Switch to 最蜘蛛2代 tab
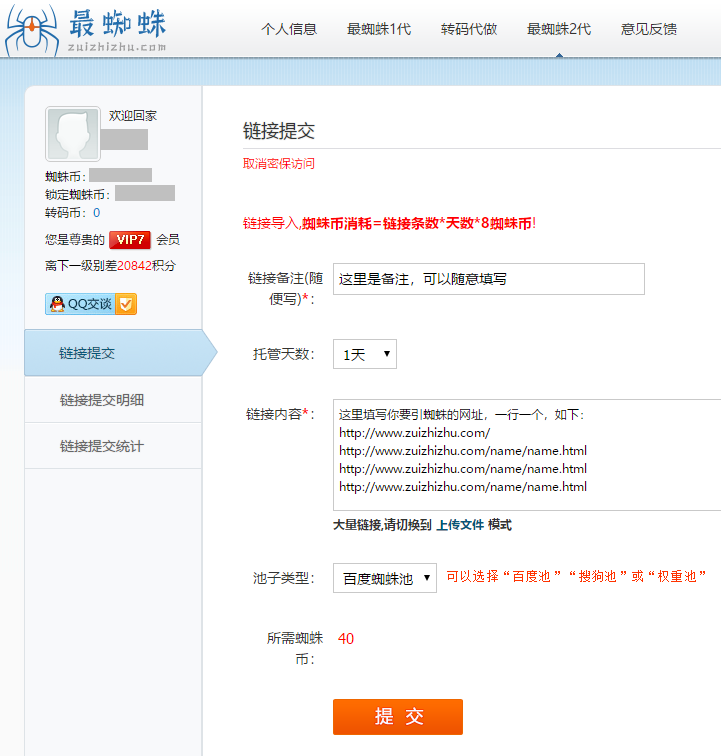 point(559,29)
